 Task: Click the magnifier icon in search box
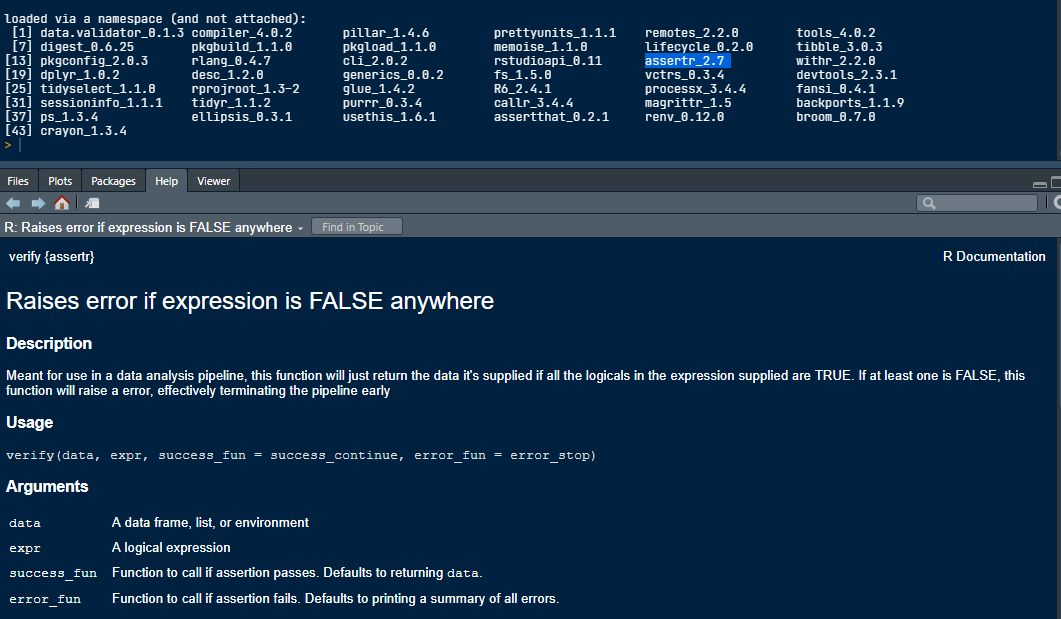click(x=929, y=202)
